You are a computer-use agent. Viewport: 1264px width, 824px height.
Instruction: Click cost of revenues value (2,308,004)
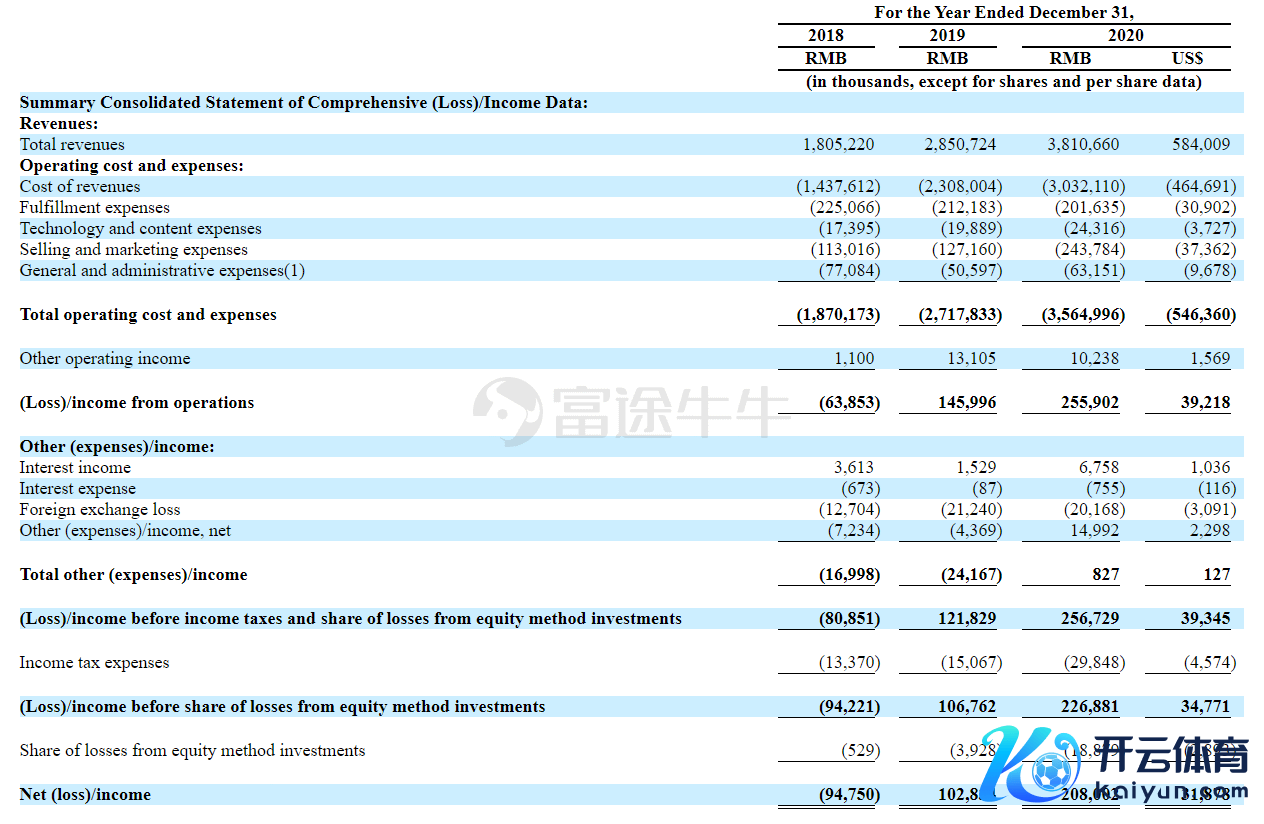(x=960, y=186)
